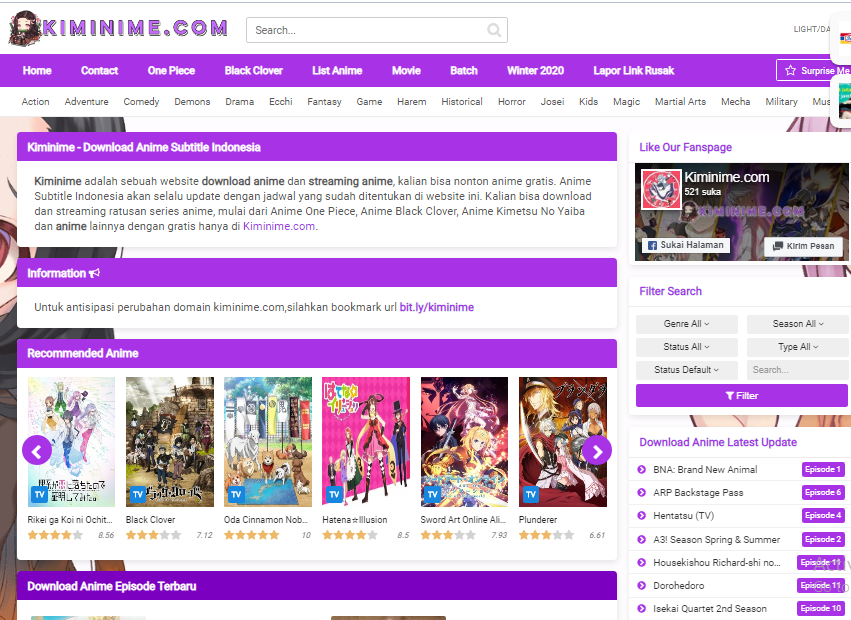851x620 pixels.
Task: Click the main Search input field
Action: coord(377,30)
